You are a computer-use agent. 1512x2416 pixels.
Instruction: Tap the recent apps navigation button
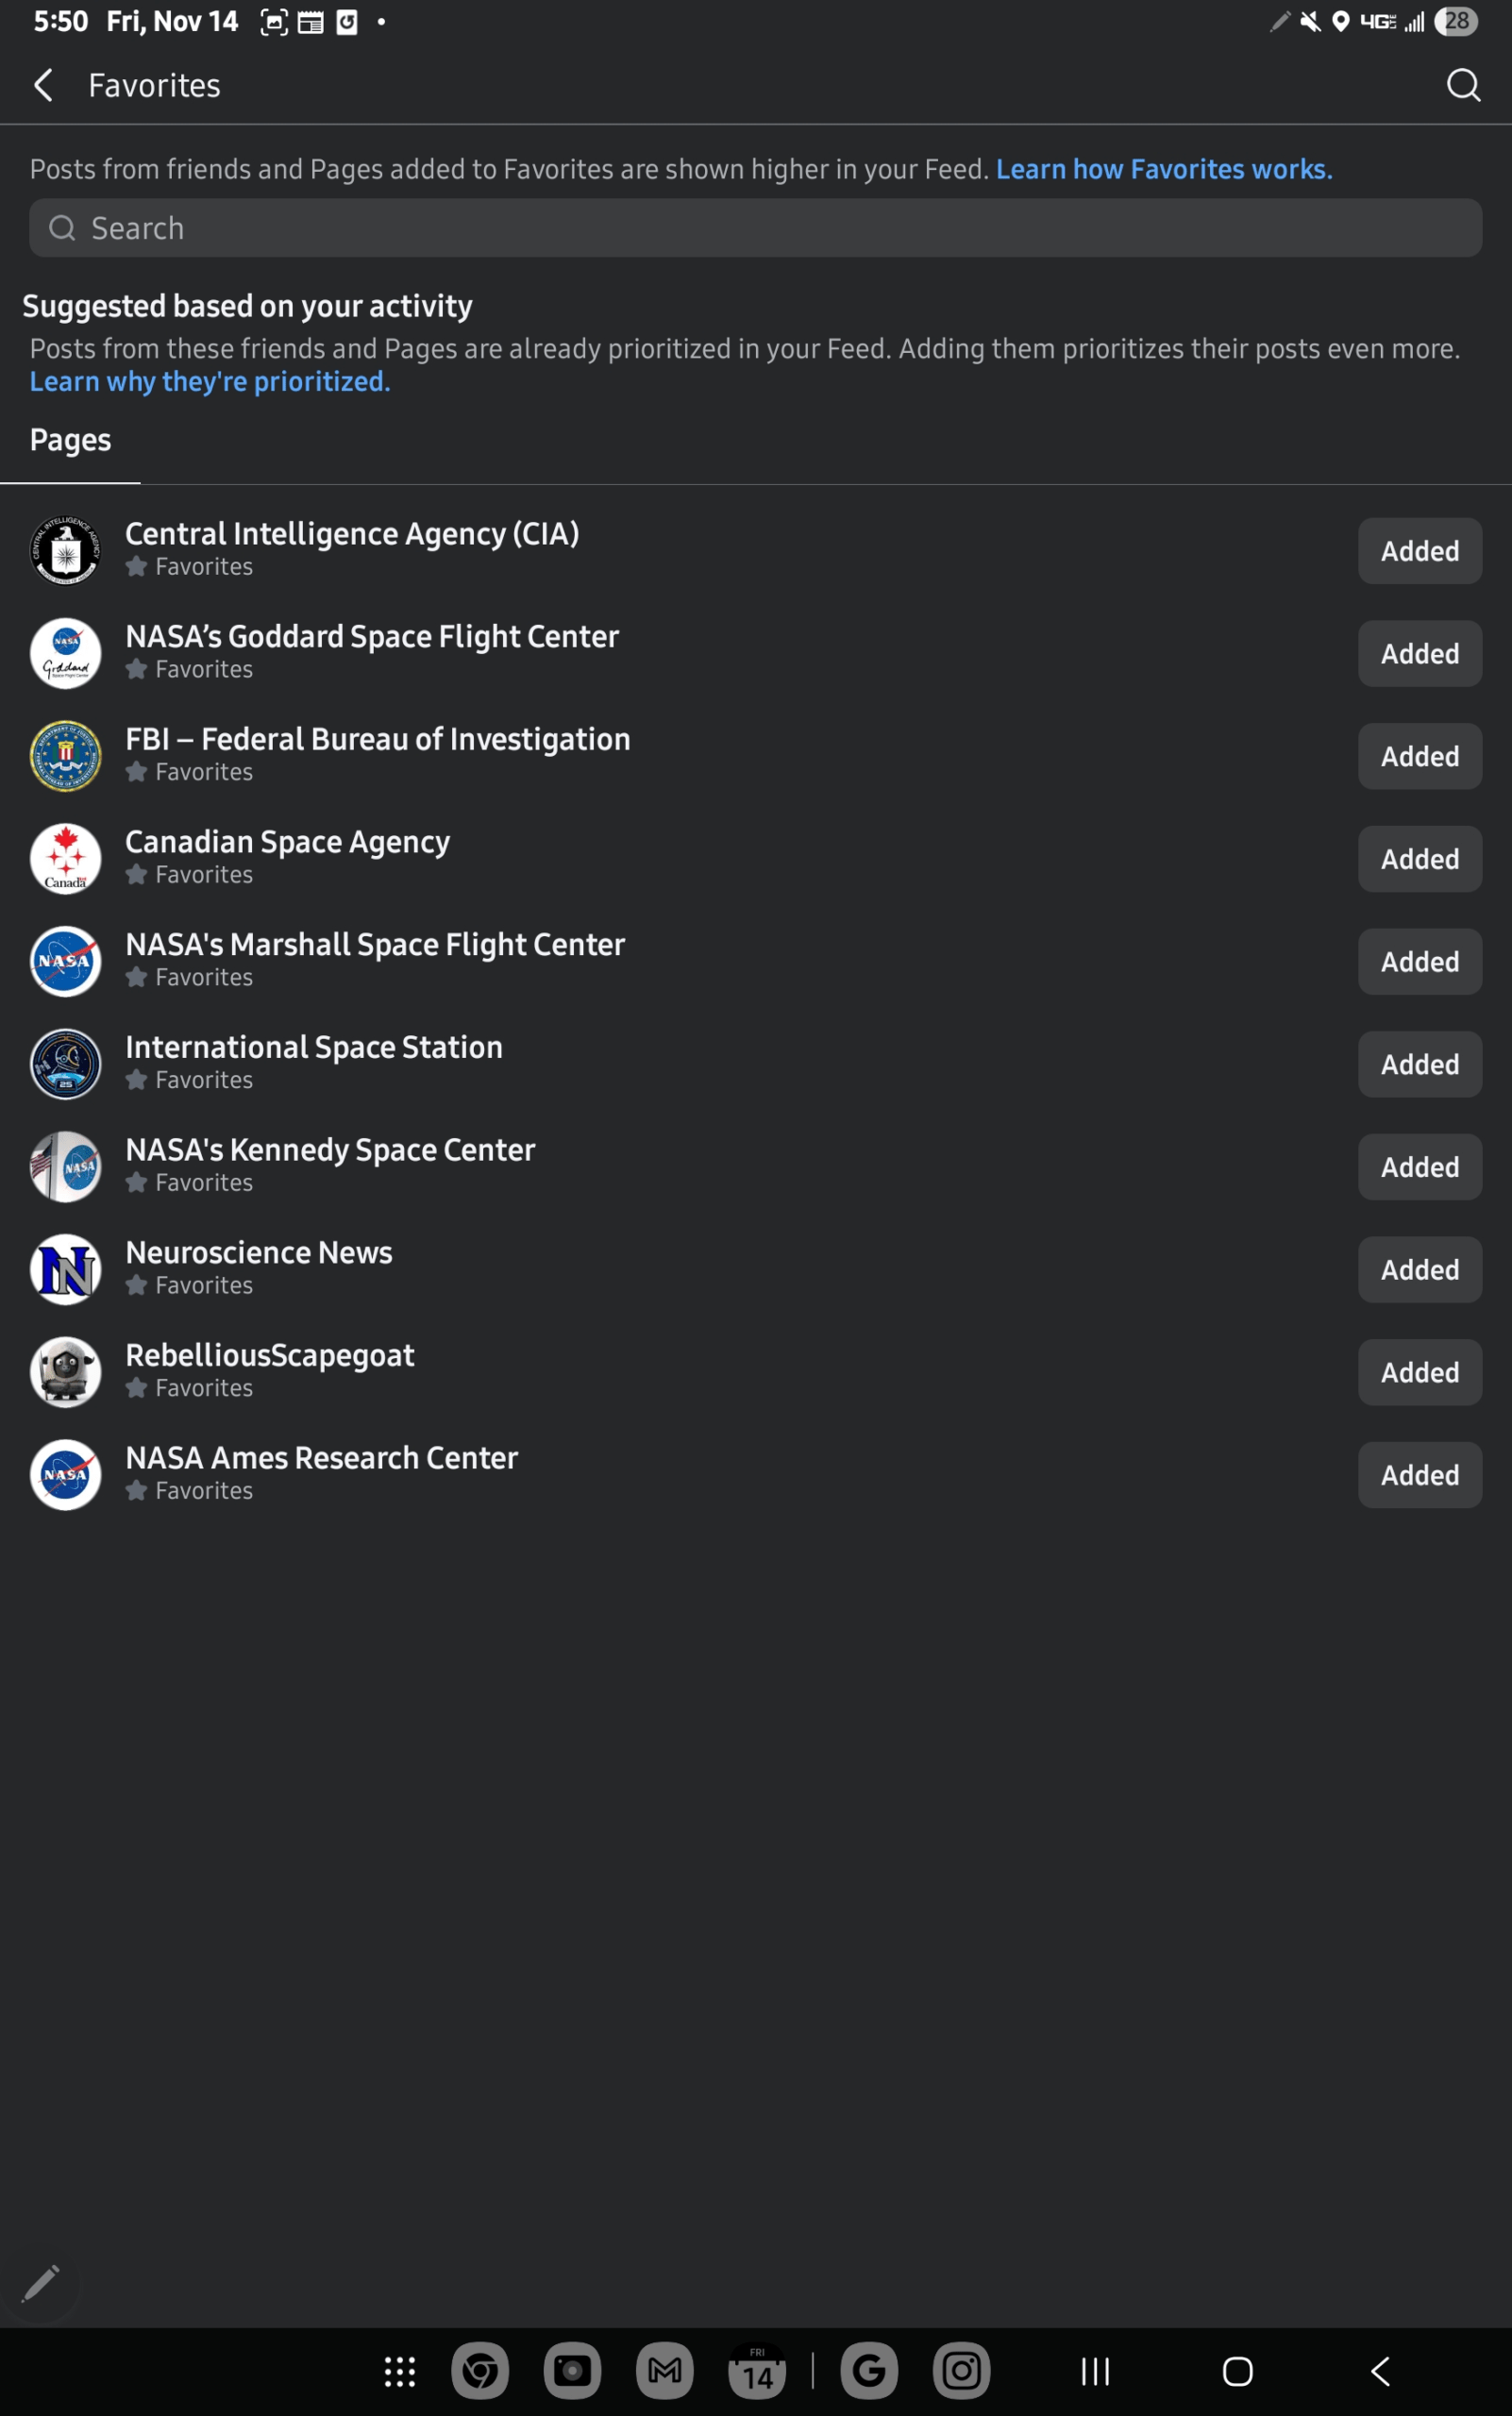[1095, 2371]
